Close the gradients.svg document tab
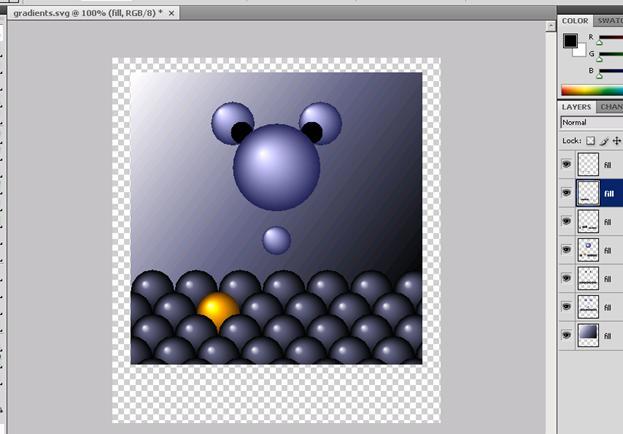The width and height of the screenshot is (623, 434). click(171, 14)
